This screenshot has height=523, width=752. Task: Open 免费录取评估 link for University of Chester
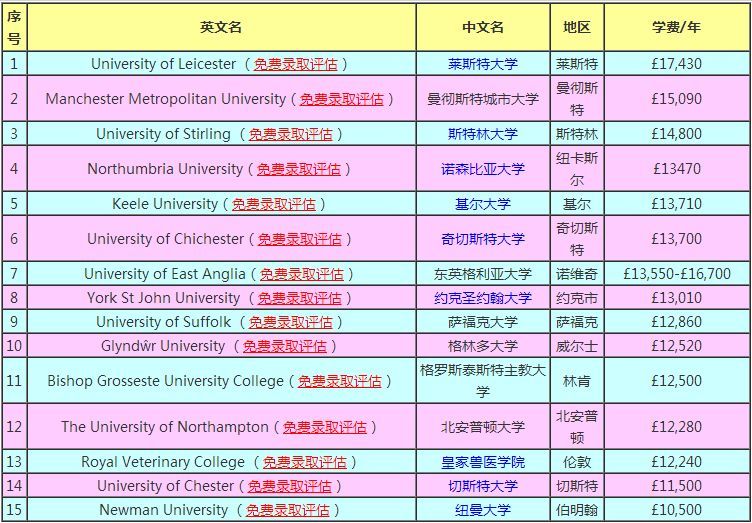click(289, 486)
